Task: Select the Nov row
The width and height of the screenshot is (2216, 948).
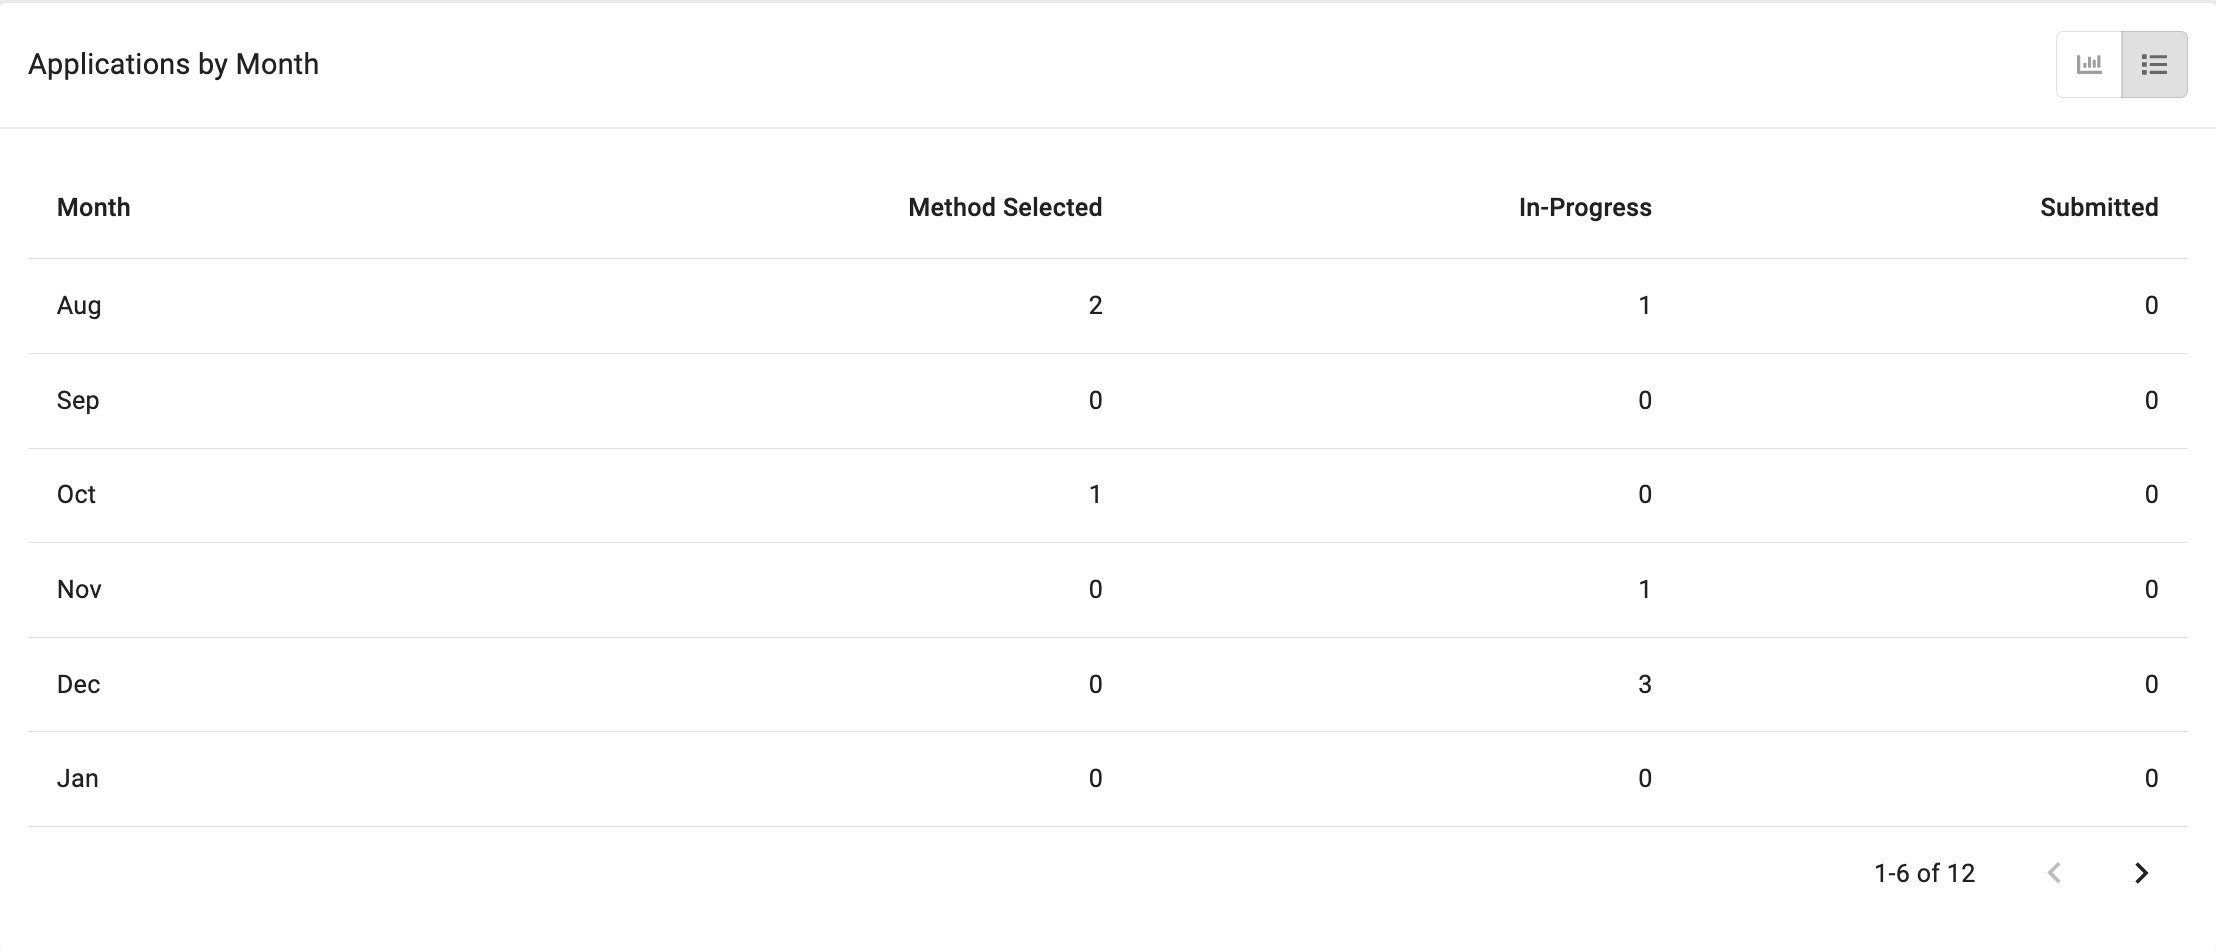Action: [1108, 590]
